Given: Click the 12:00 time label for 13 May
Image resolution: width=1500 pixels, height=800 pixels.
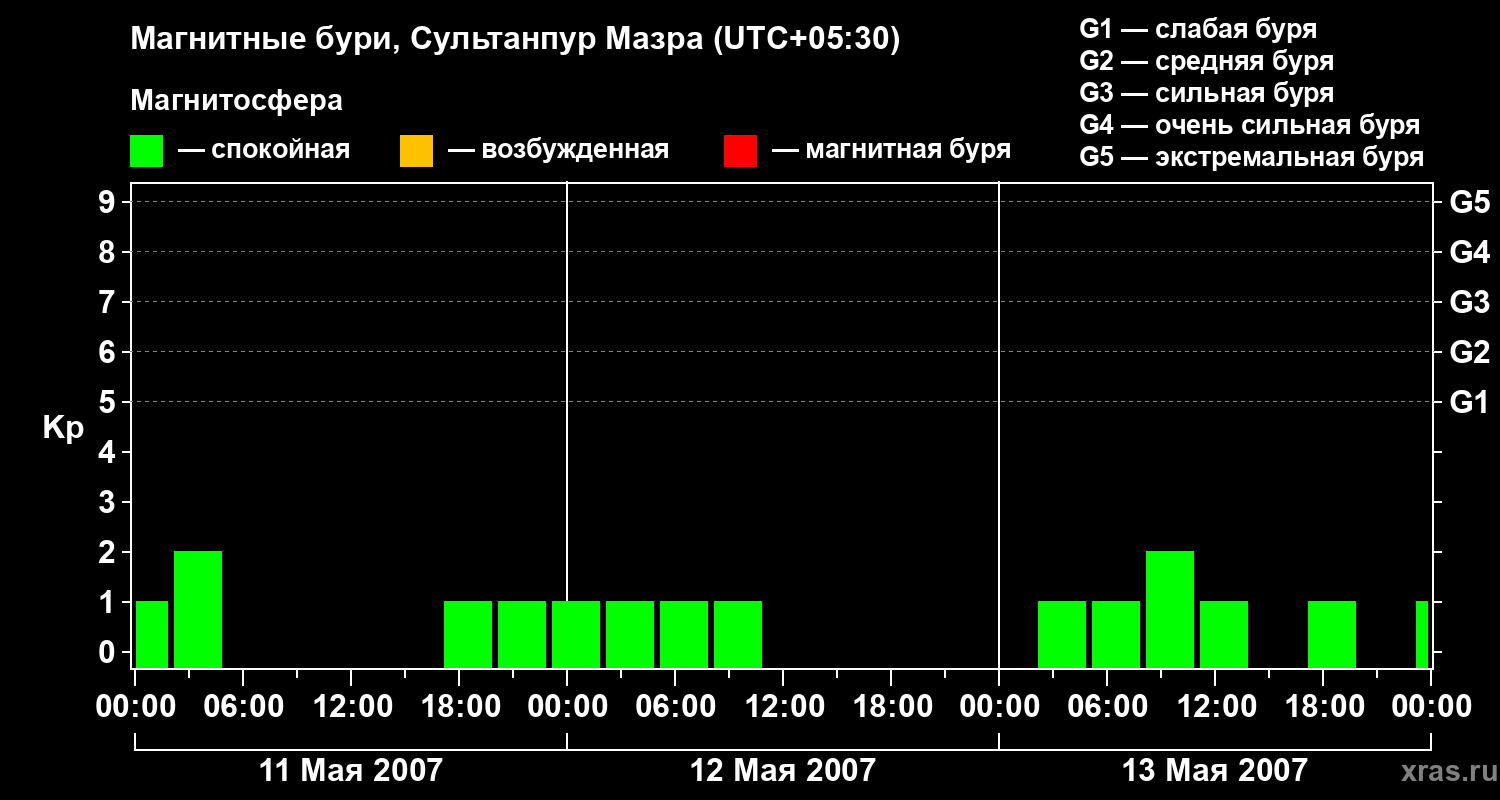Looking at the screenshot, I should point(1215,707).
